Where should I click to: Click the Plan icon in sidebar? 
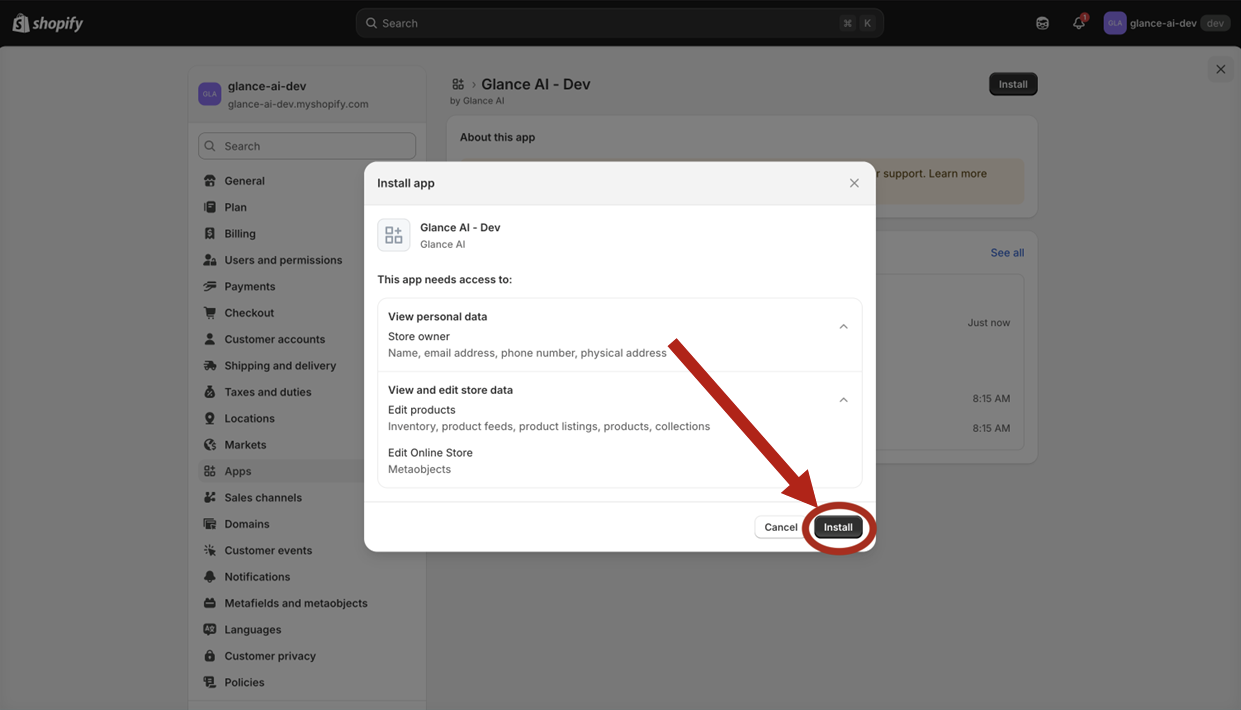point(210,207)
